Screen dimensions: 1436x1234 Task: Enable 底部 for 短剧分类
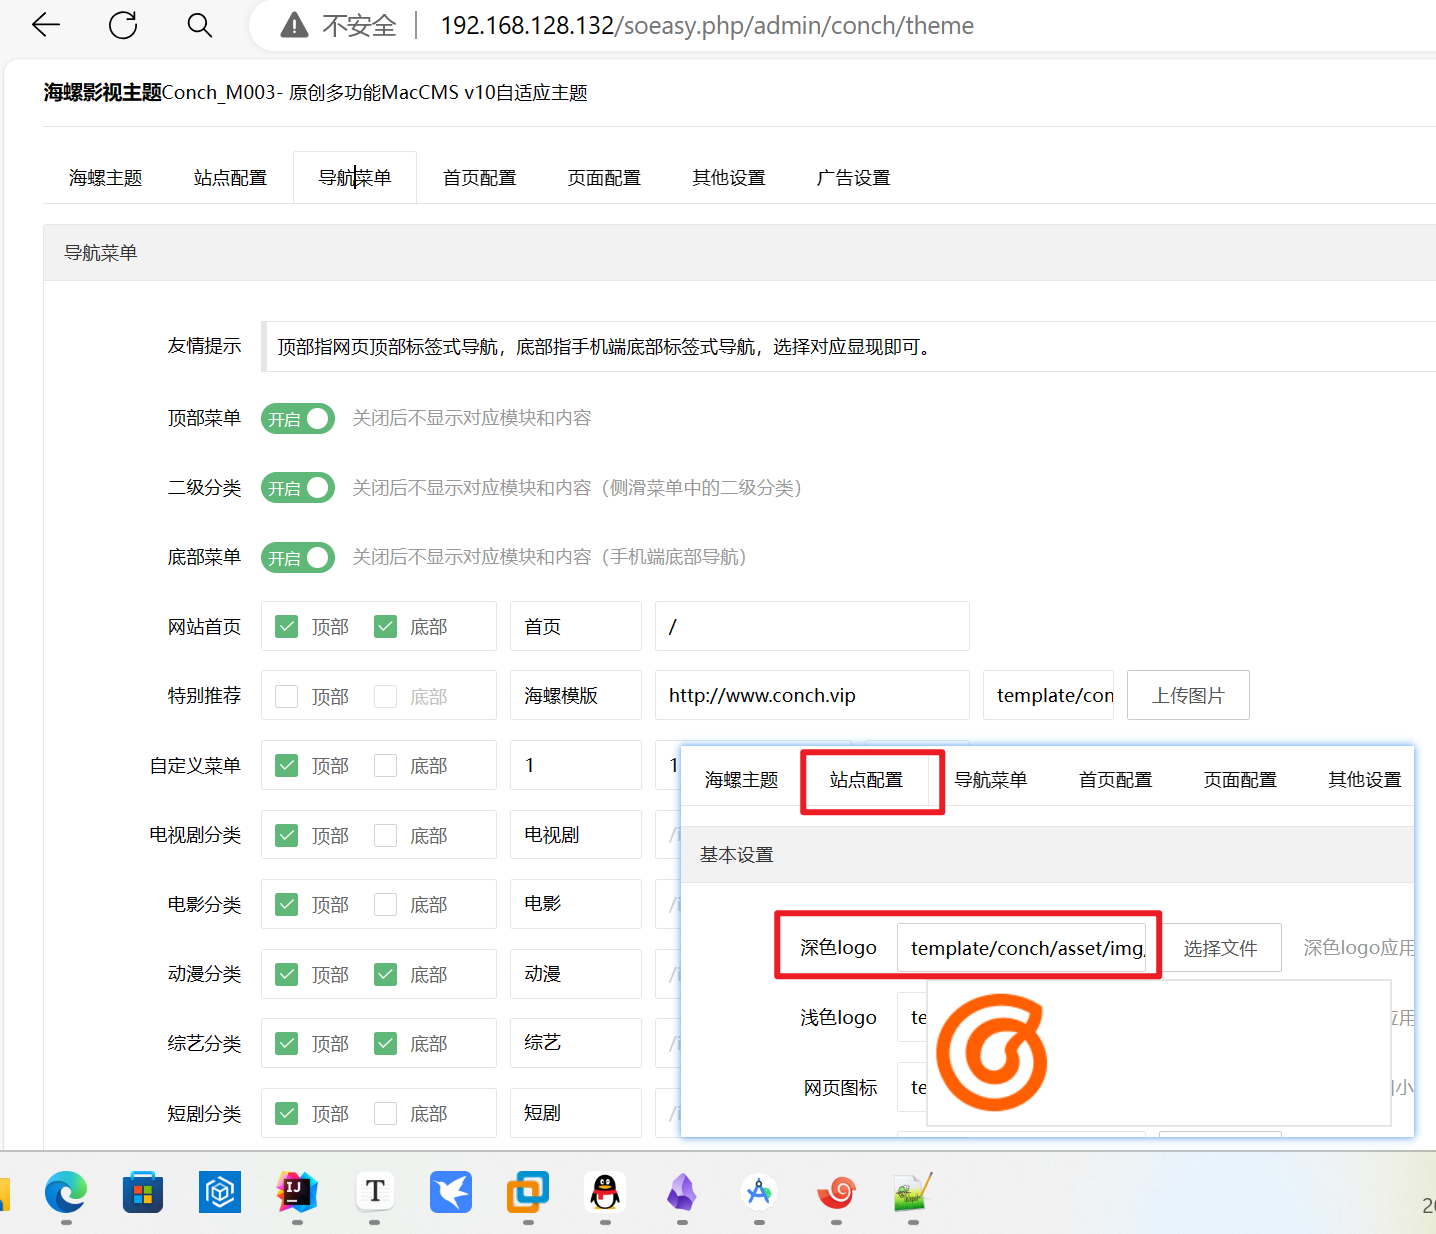pos(386,1113)
